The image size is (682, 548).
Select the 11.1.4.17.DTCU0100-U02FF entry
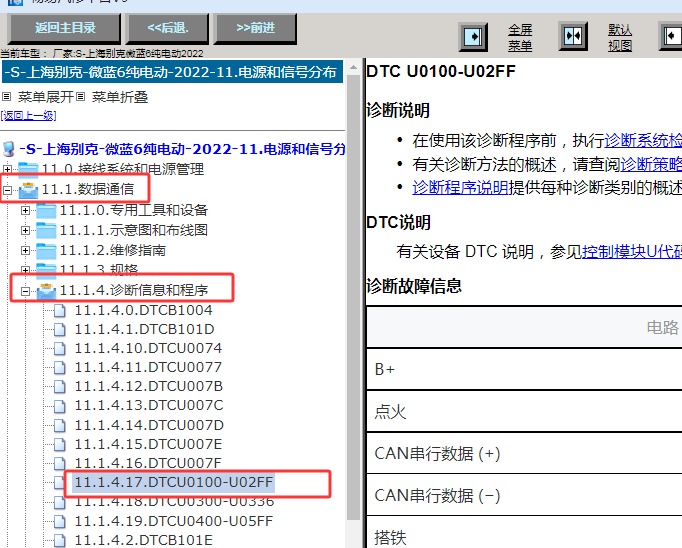174,482
